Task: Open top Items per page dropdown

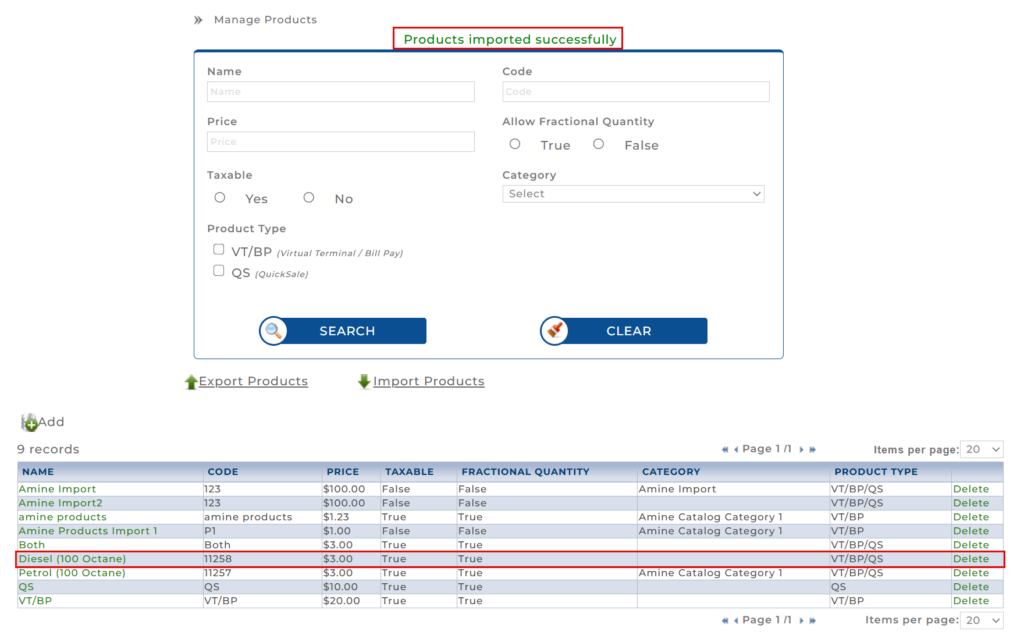Action: coord(981,450)
